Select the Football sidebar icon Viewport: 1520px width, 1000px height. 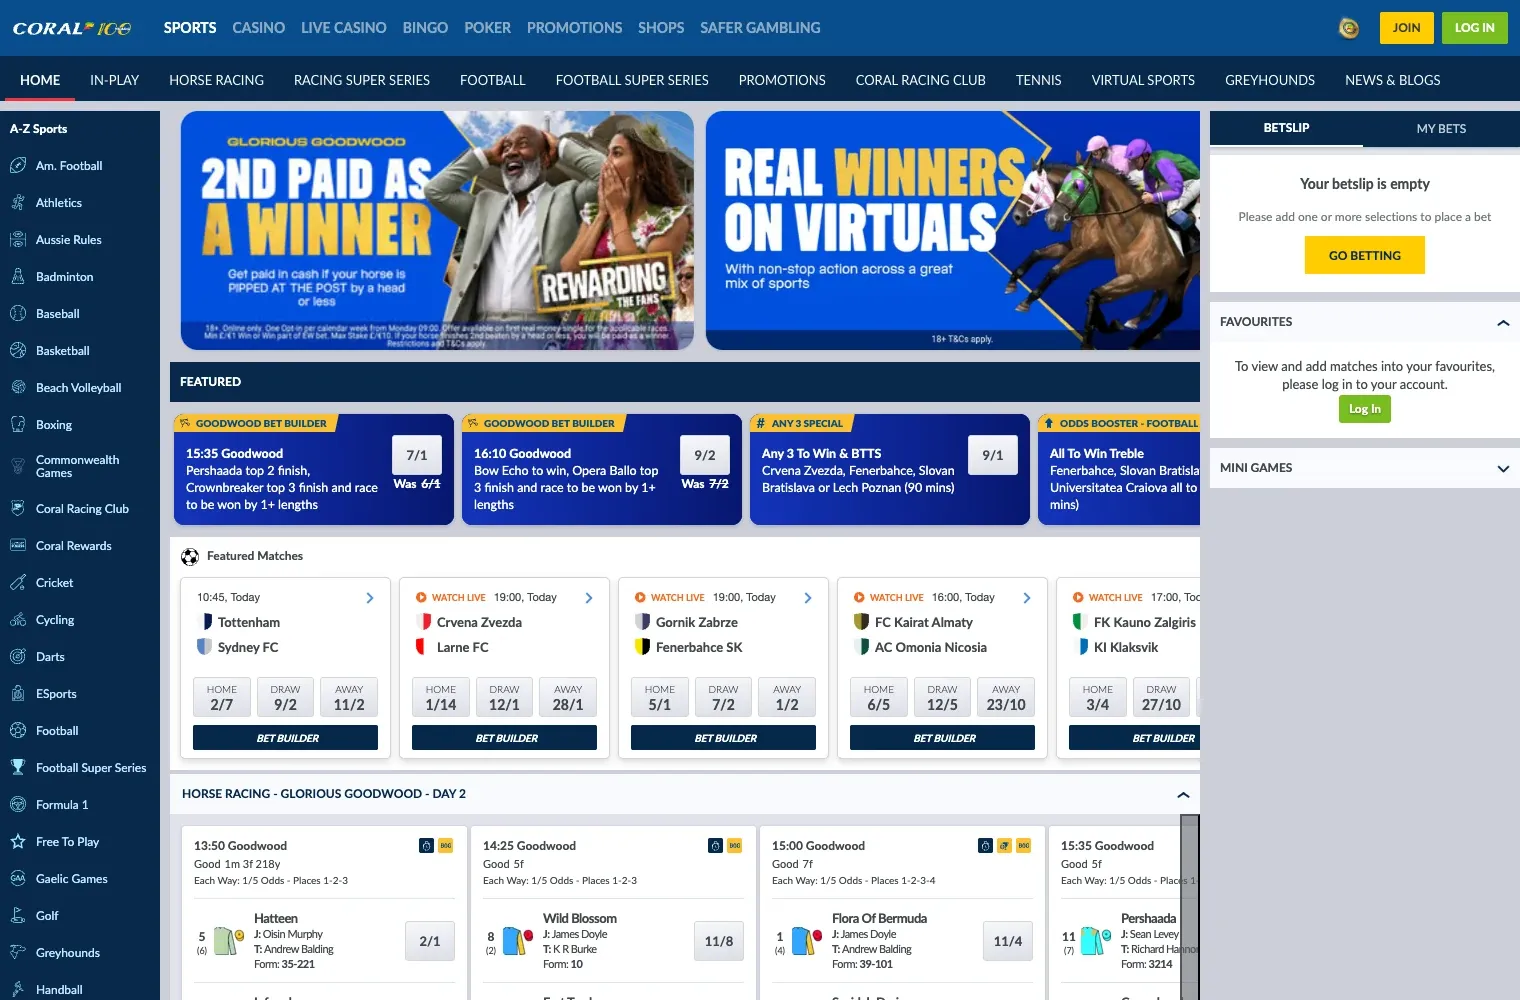18,731
